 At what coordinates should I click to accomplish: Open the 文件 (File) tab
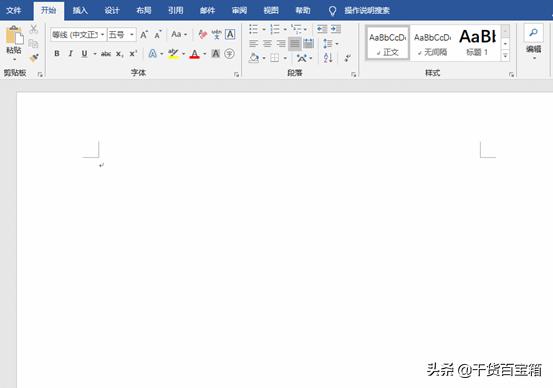pyautogui.click(x=14, y=11)
